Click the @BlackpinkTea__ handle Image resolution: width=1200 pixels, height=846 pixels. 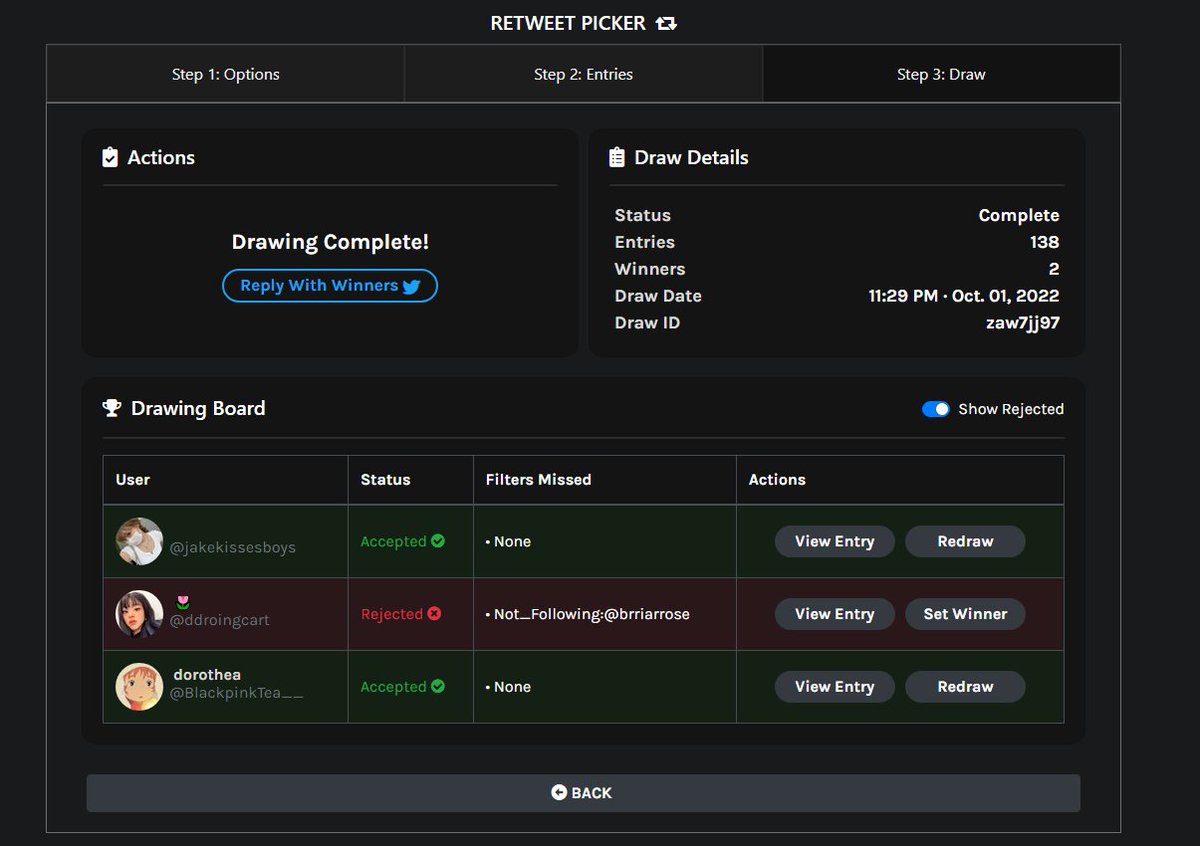[236, 693]
